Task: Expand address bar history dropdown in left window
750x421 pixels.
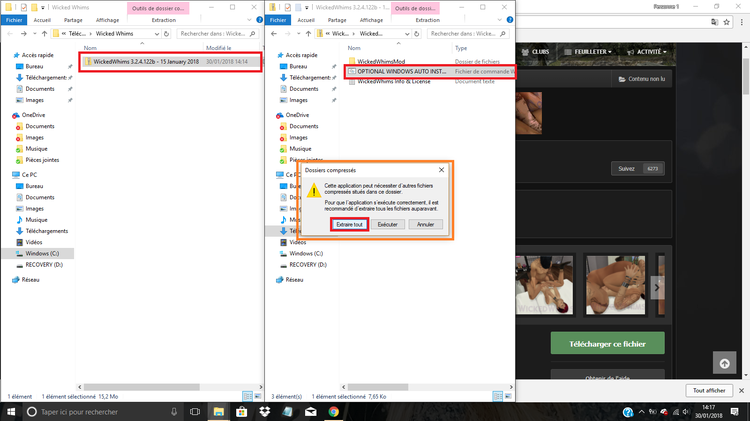Action: [157, 33]
